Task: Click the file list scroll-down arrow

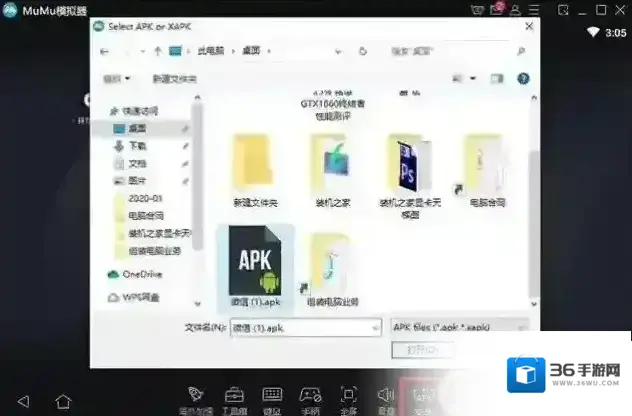Action: 534,304
